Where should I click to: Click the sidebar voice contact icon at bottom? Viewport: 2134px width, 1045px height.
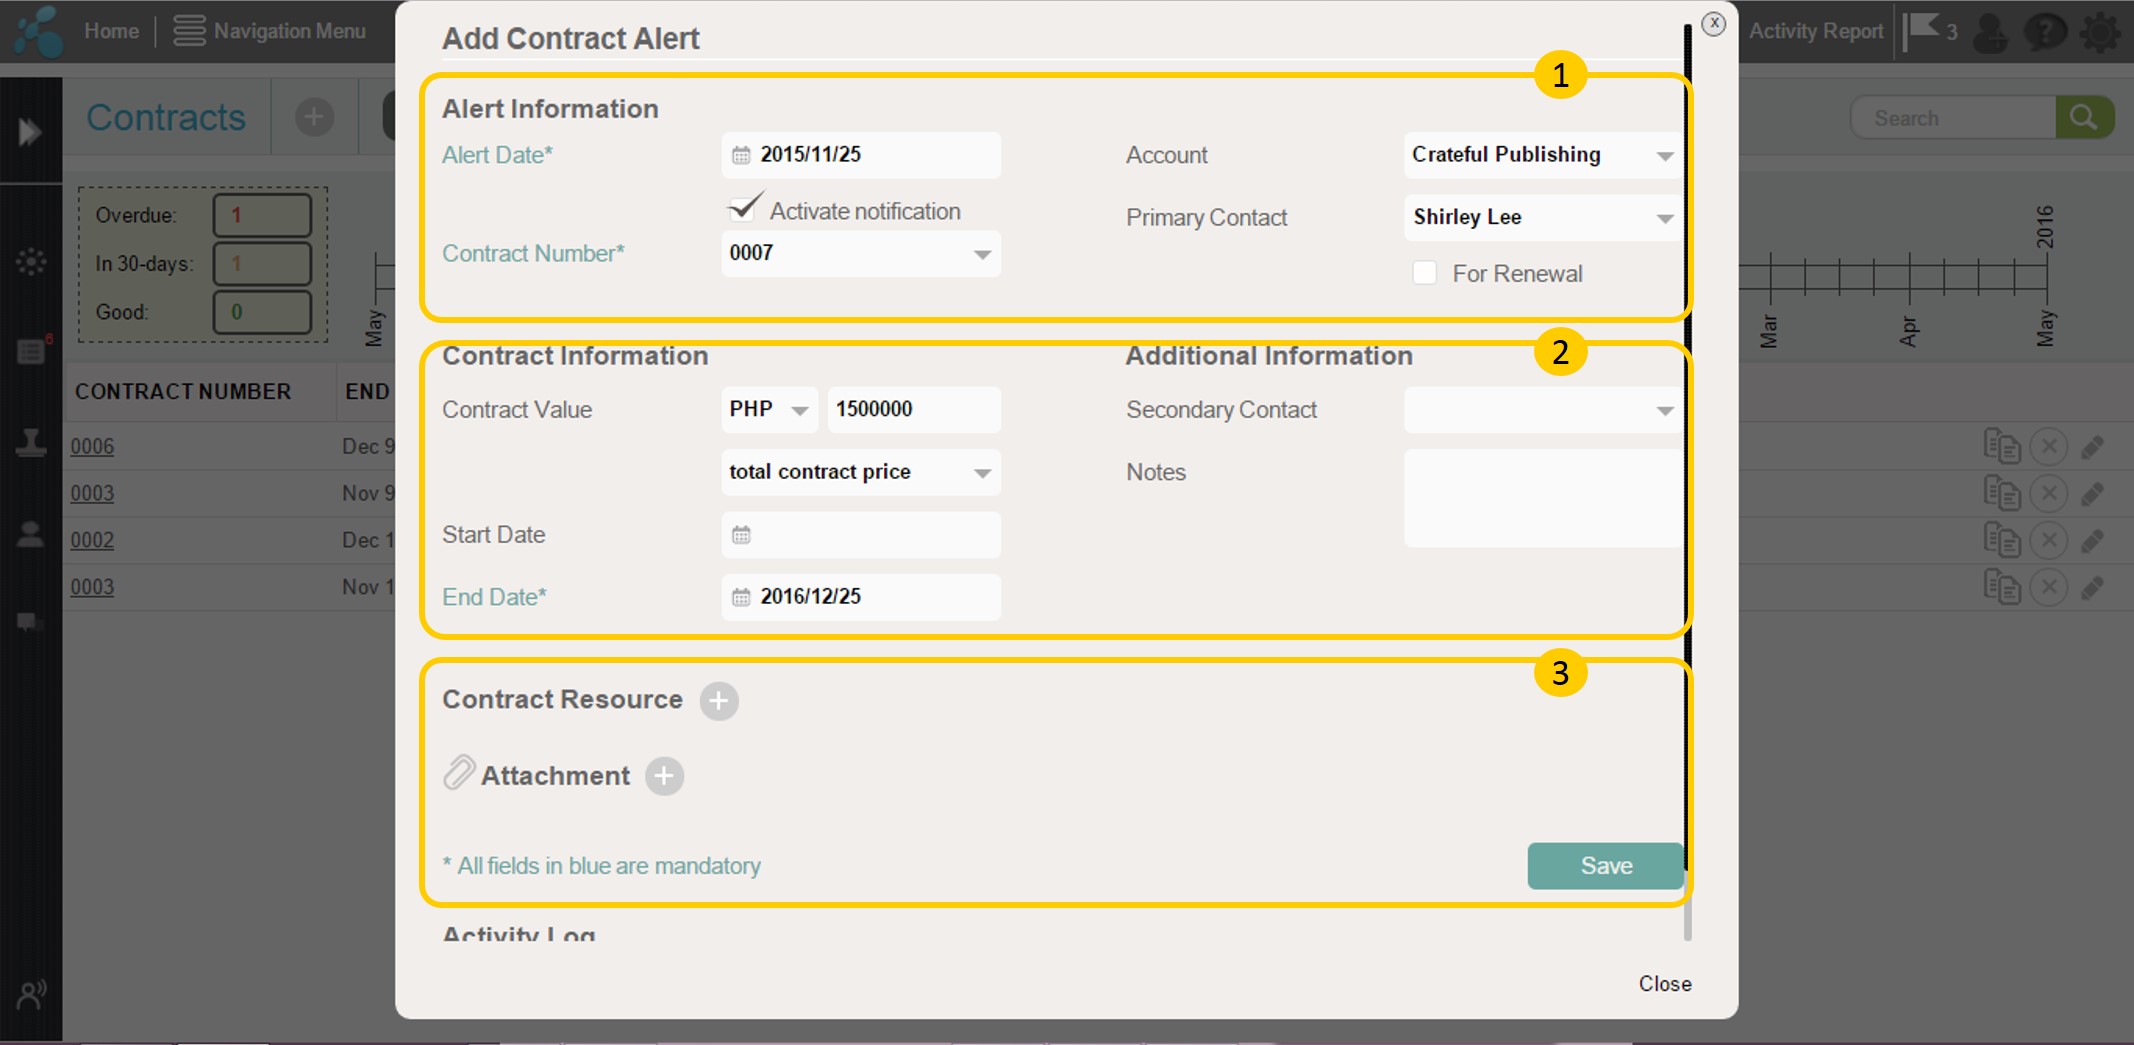(32, 994)
